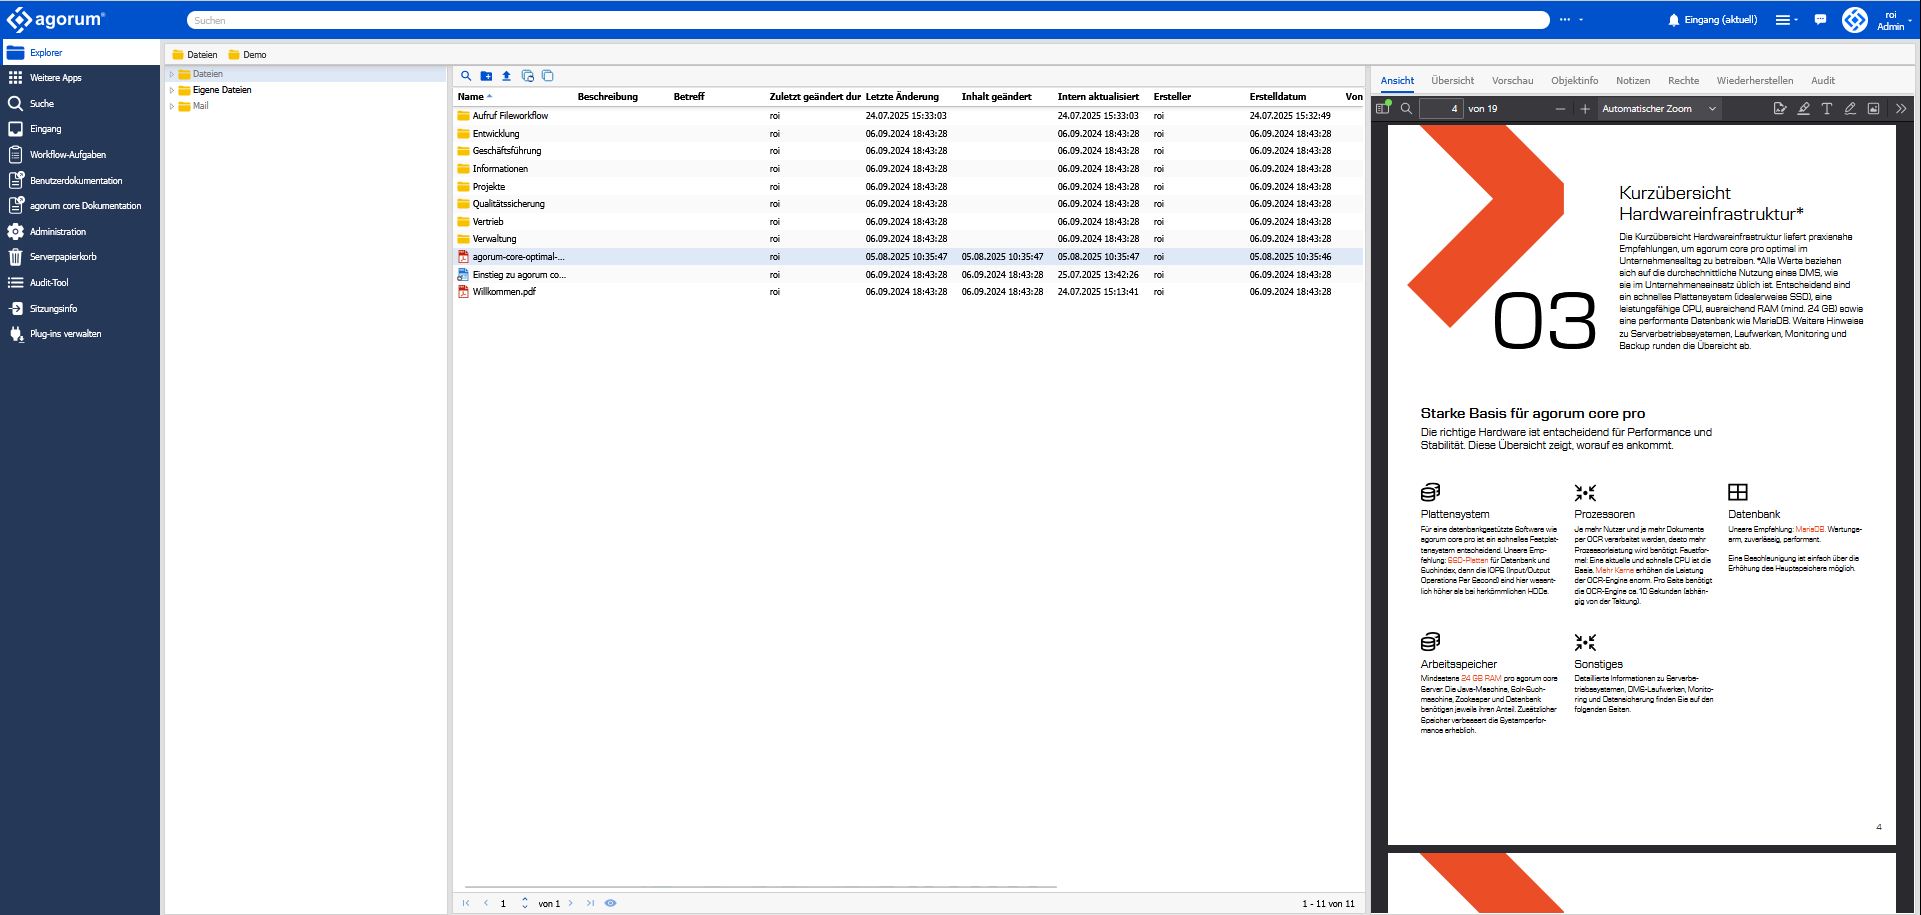The height and width of the screenshot is (915, 1921).
Task: Open agorum core Dokumentation
Action: click(80, 206)
